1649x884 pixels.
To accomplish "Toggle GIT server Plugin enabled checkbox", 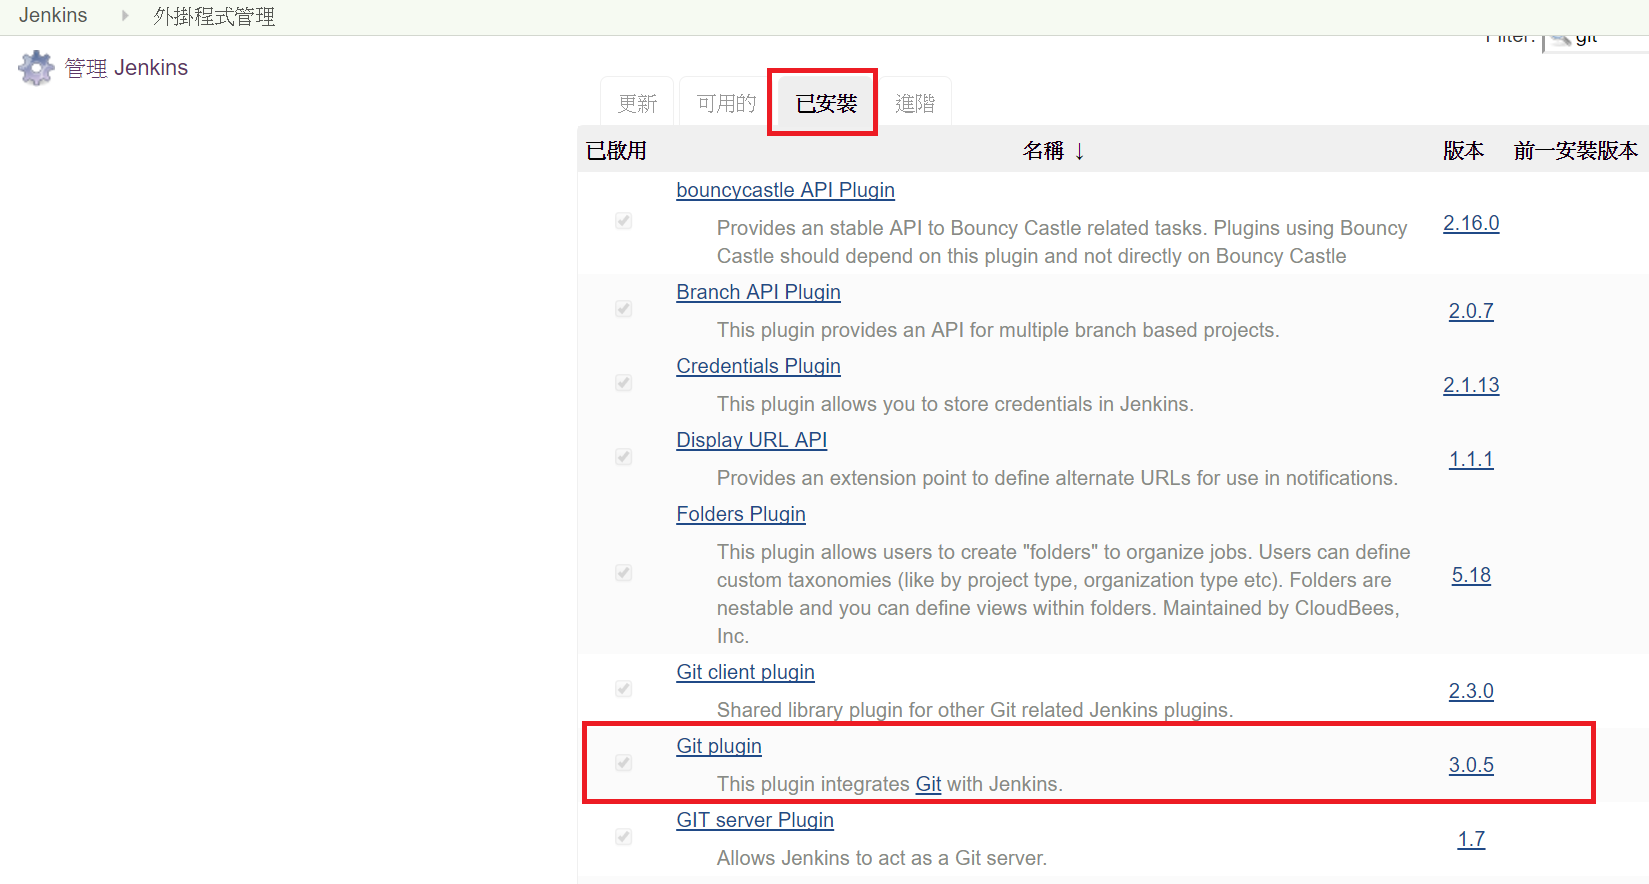I will (x=623, y=837).
